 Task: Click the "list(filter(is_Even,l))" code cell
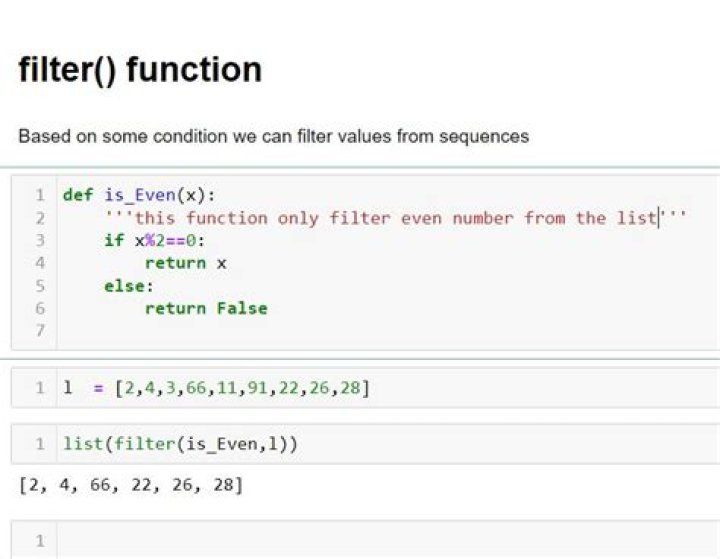pyautogui.click(x=181, y=443)
